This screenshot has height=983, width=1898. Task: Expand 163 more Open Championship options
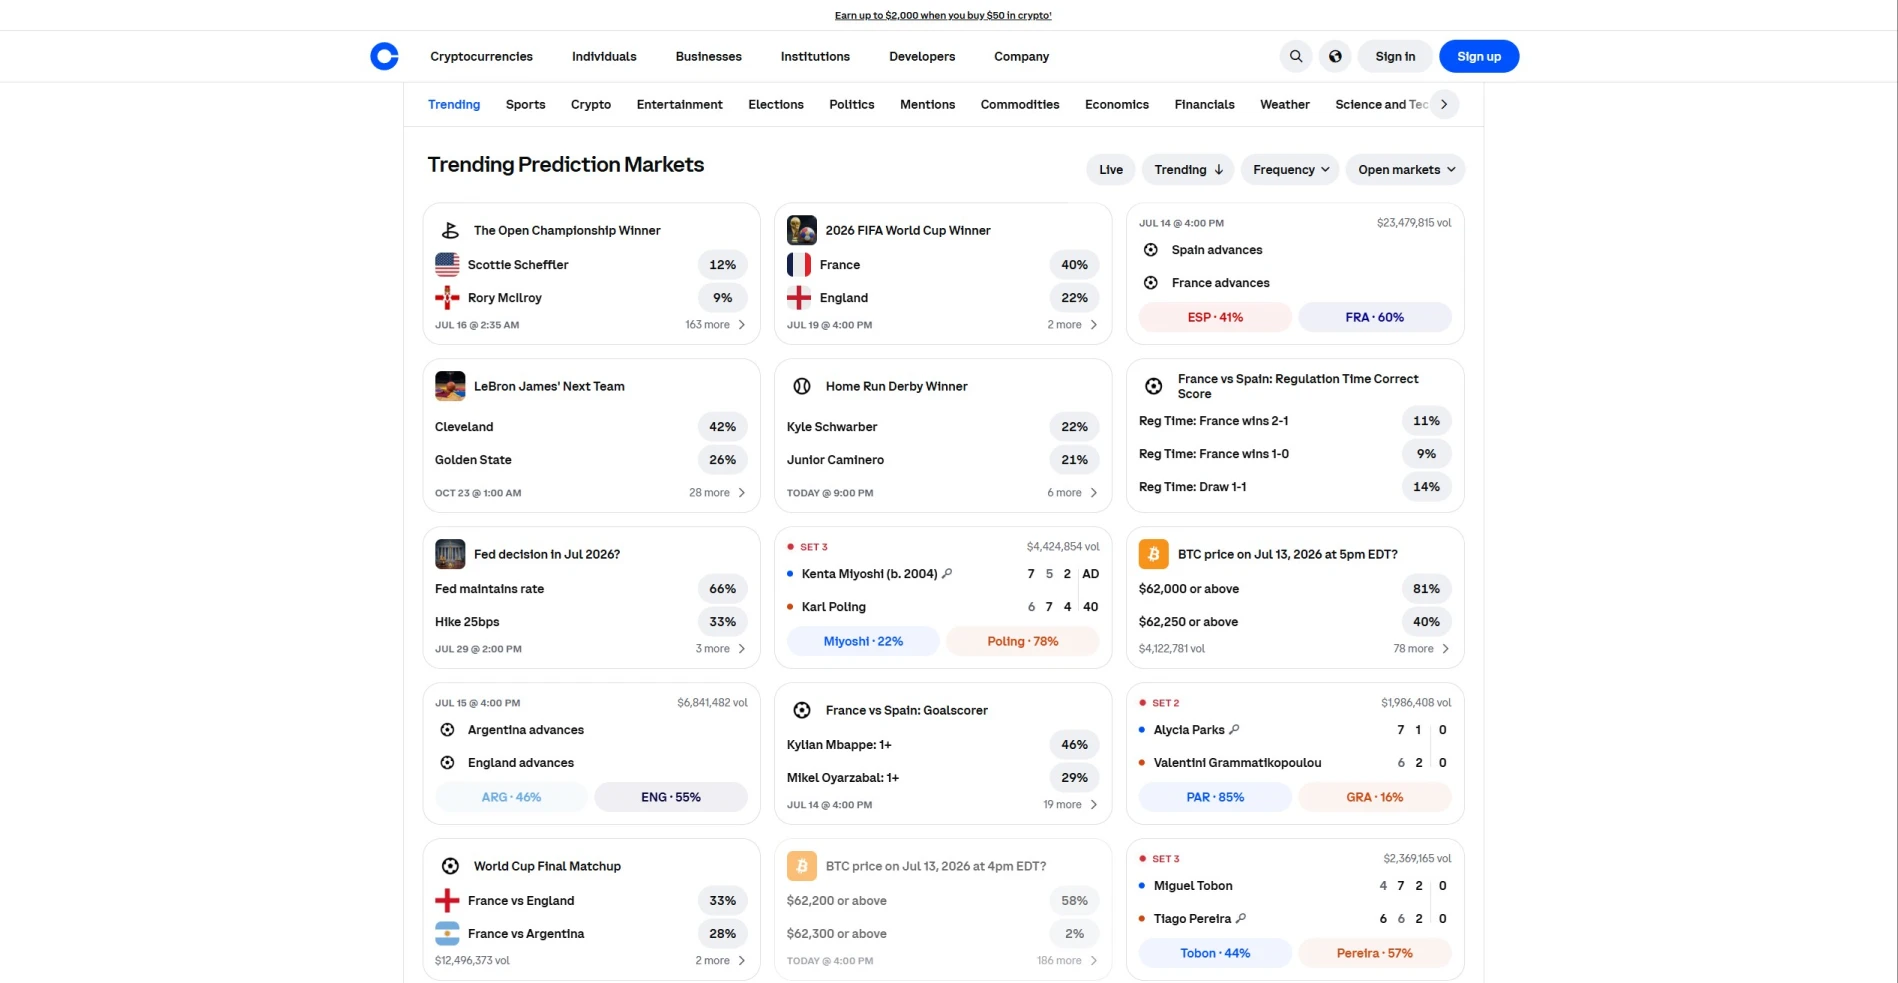(x=715, y=325)
